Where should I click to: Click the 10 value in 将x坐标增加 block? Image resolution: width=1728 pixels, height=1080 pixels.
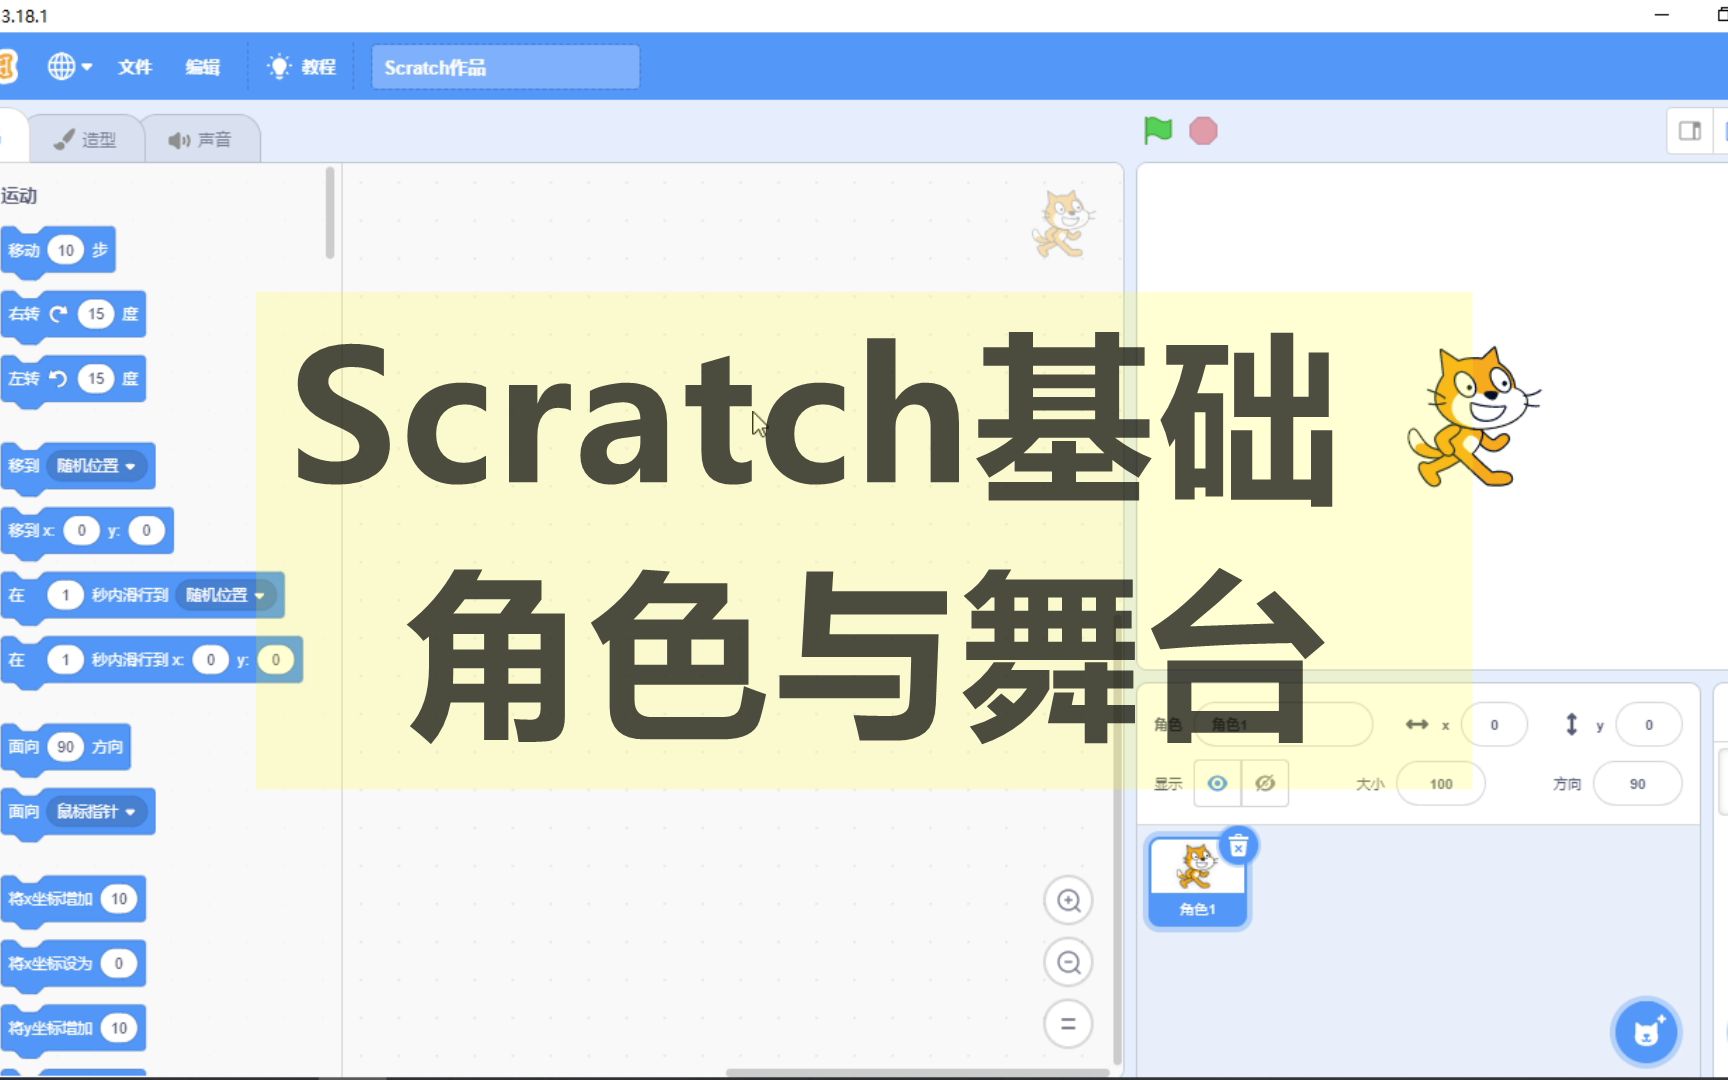[x=119, y=899]
